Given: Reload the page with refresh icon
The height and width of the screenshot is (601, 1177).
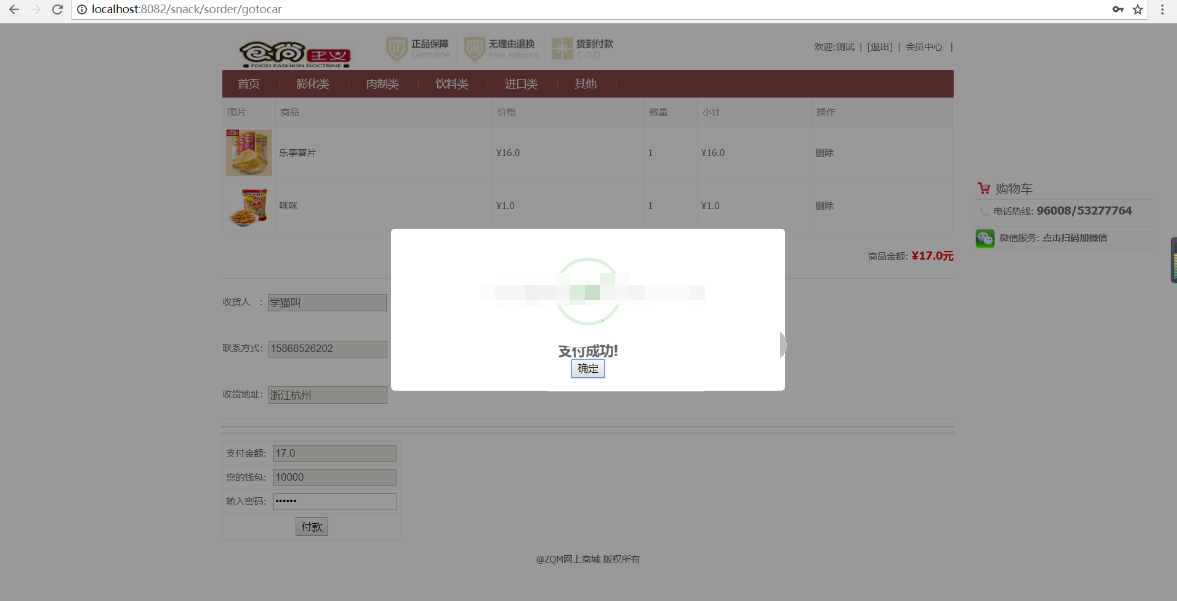Looking at the screenshot, I should click(x=57, y=10).
